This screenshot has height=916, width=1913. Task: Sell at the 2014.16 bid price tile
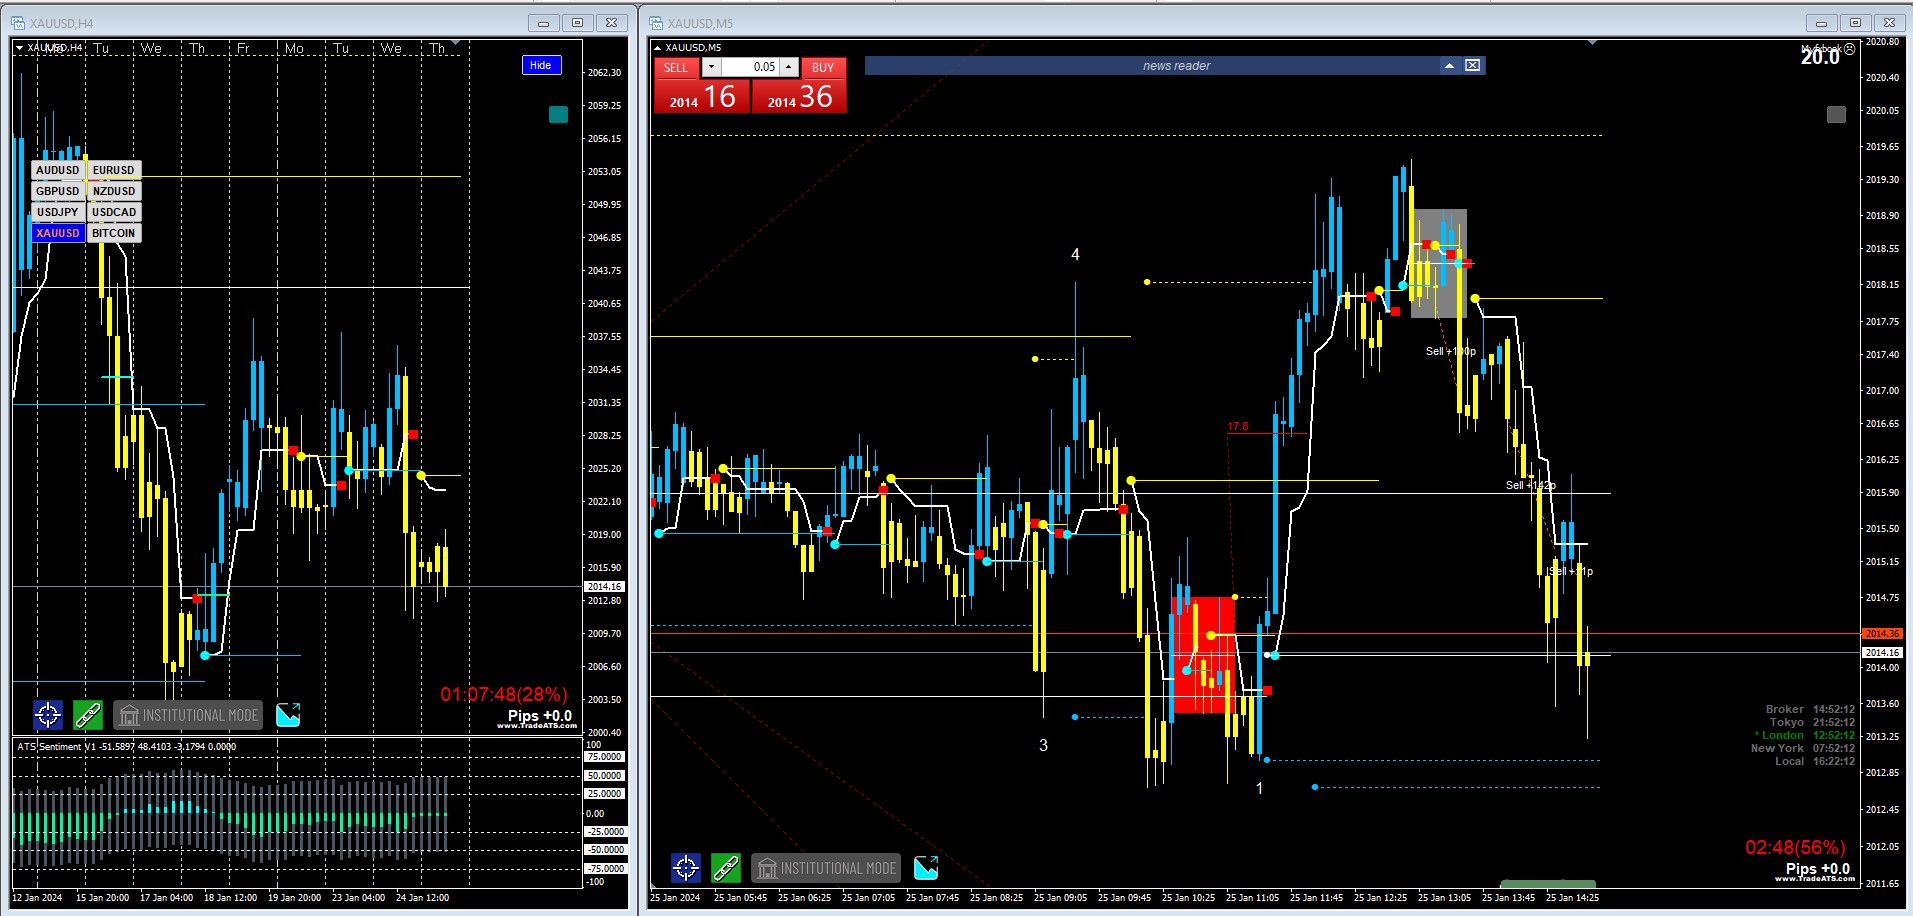tap(702, 96)
